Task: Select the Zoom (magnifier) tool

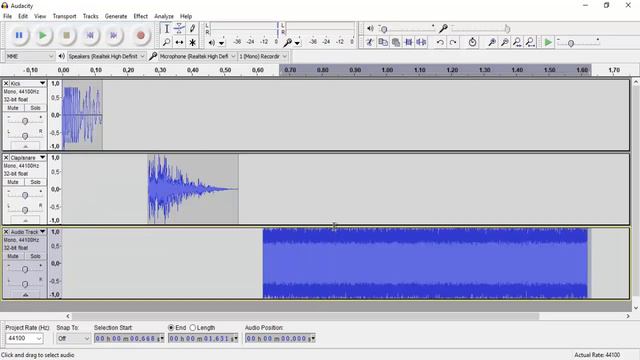Action: [x=167, y=42]
